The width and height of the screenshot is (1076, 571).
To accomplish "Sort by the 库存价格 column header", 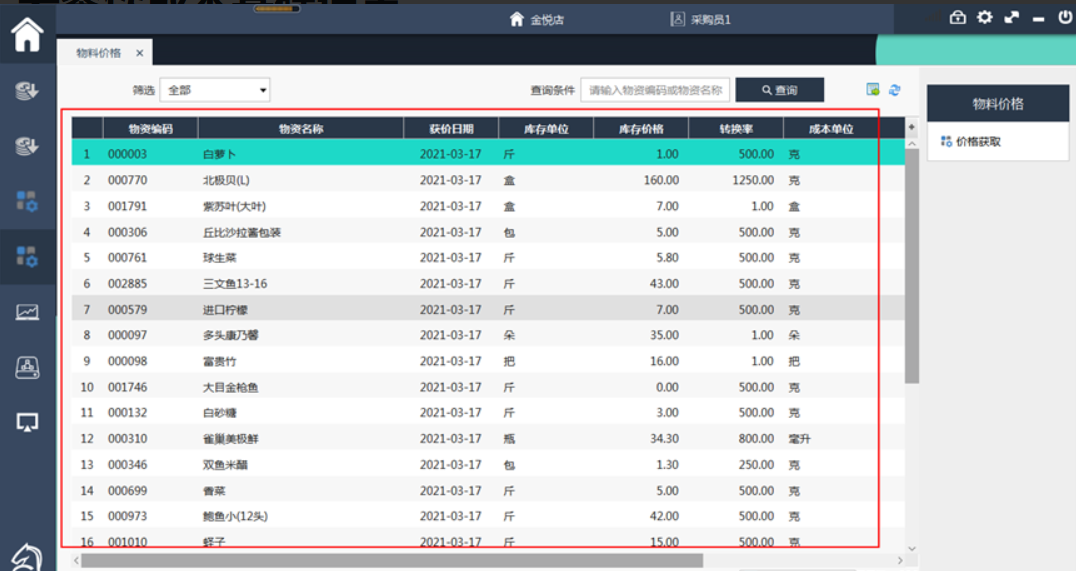I will (x=641, y=129).
